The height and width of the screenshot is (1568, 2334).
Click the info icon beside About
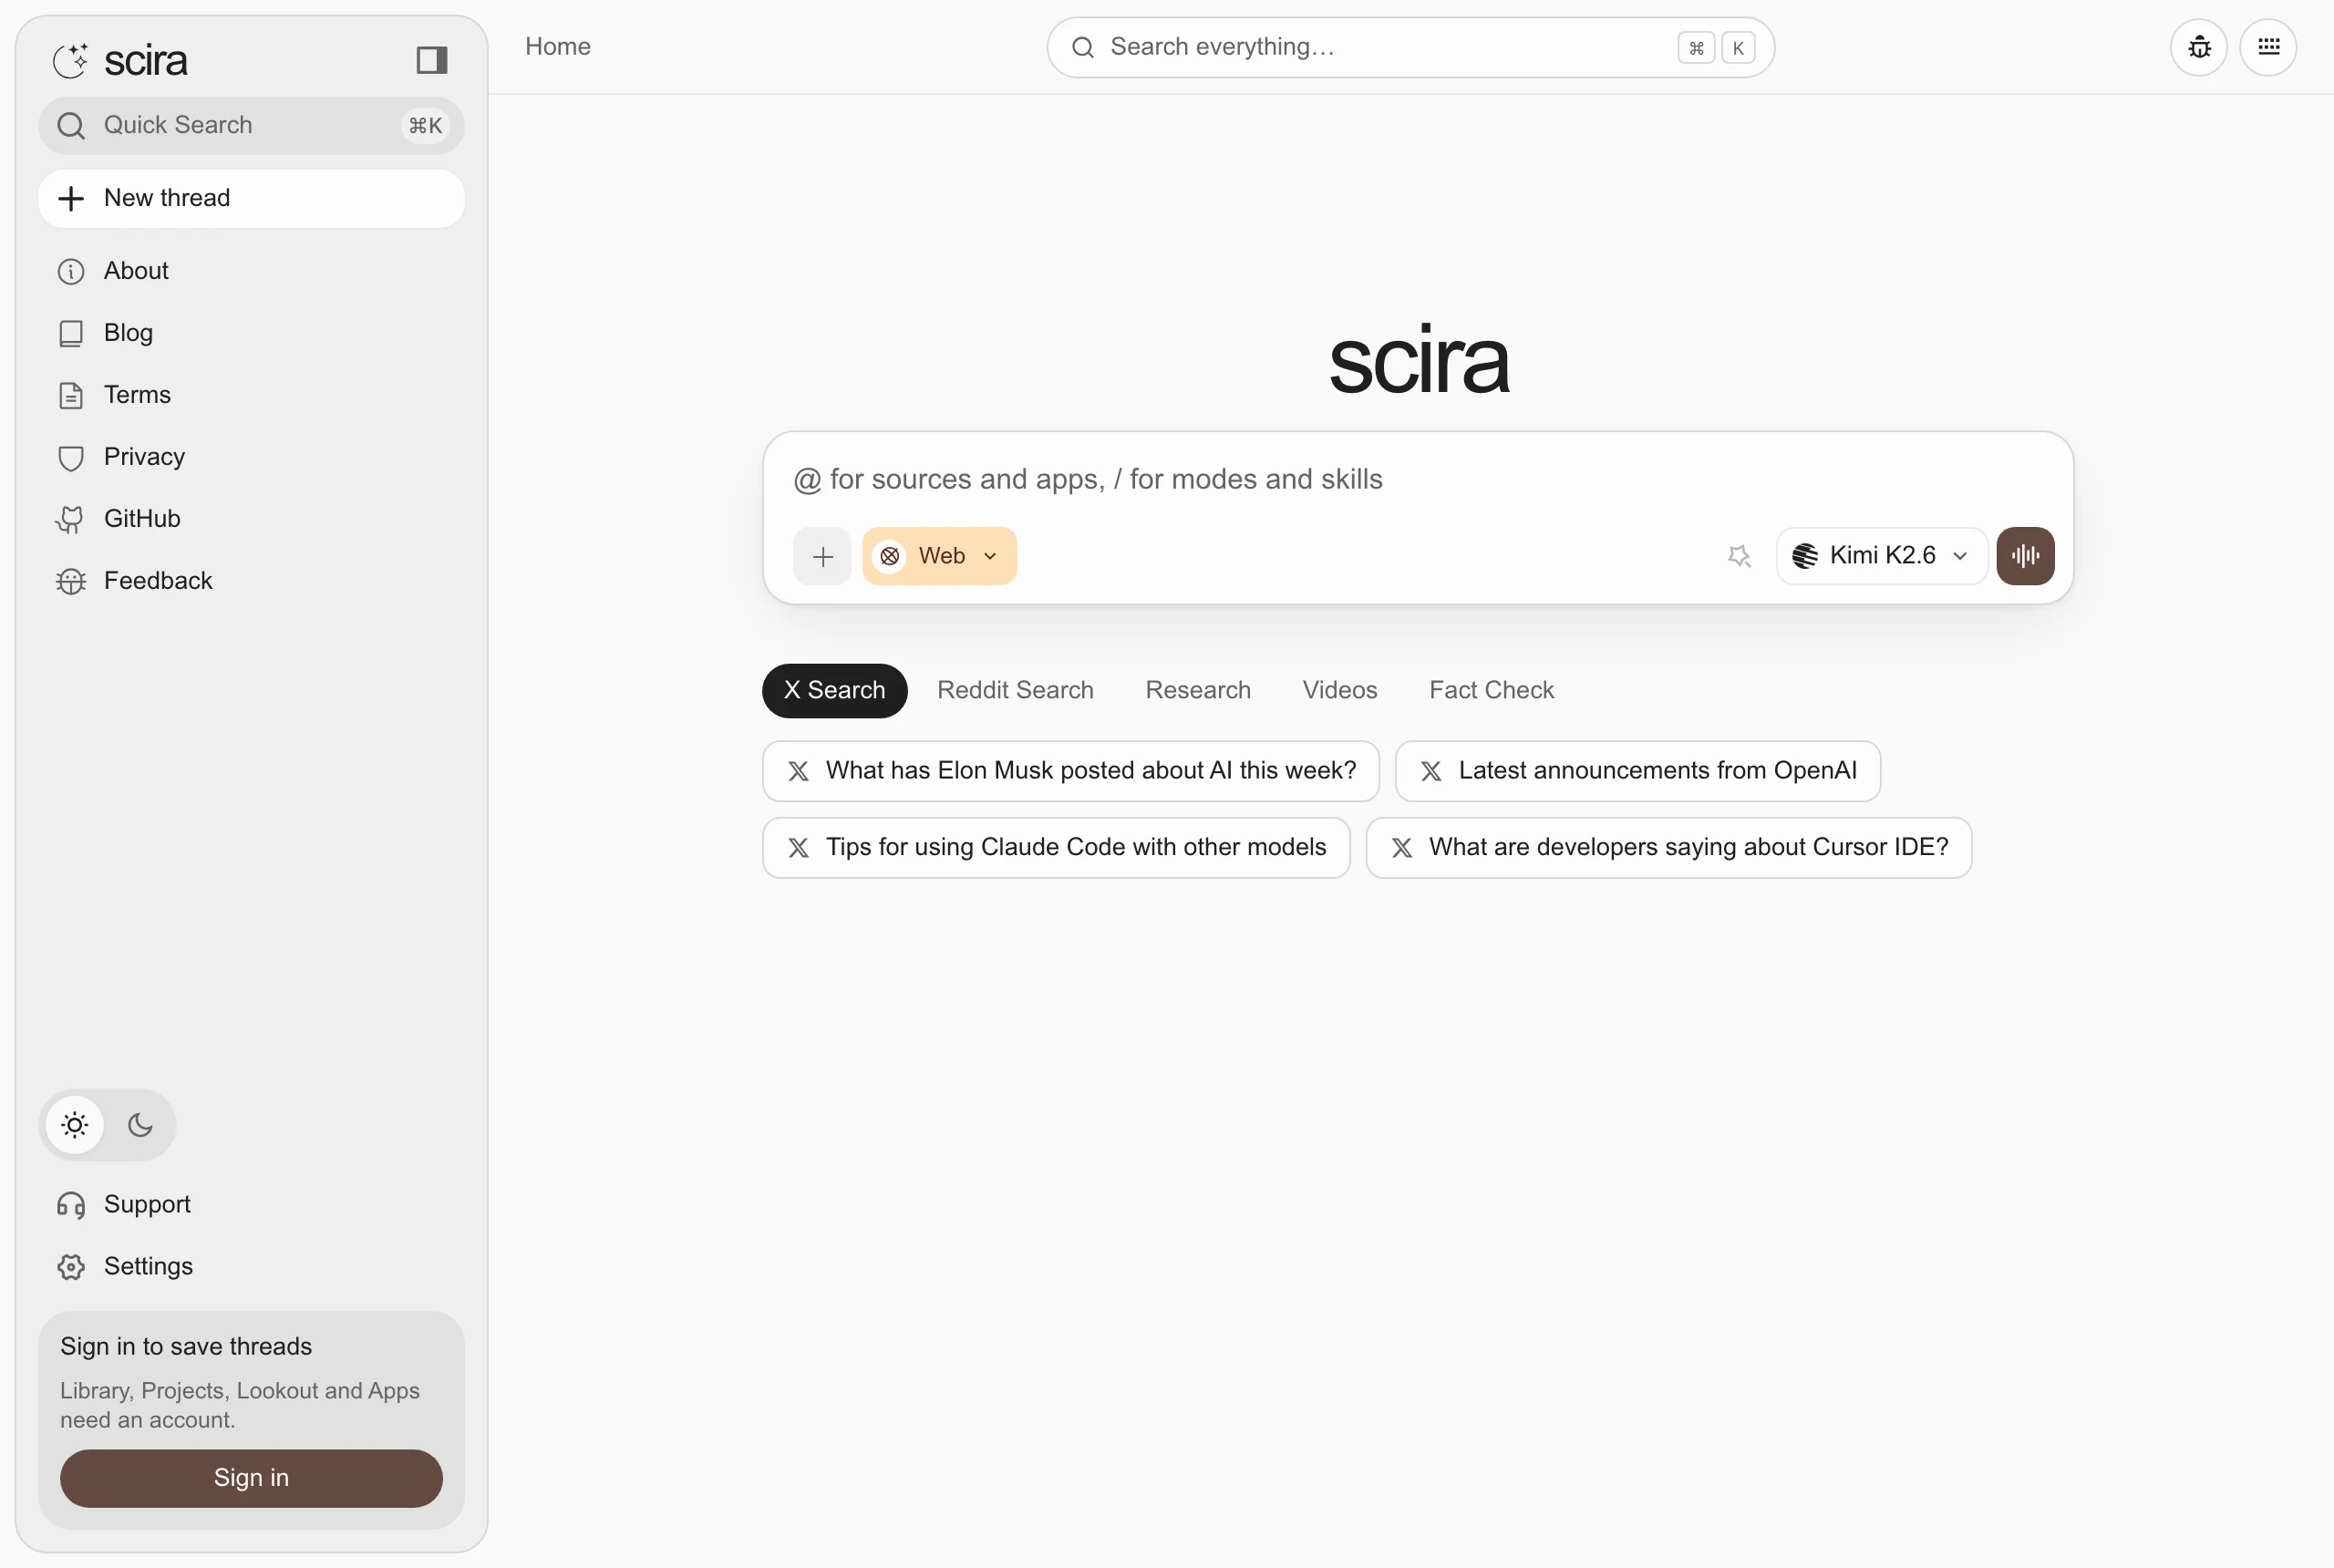[71, 272]
